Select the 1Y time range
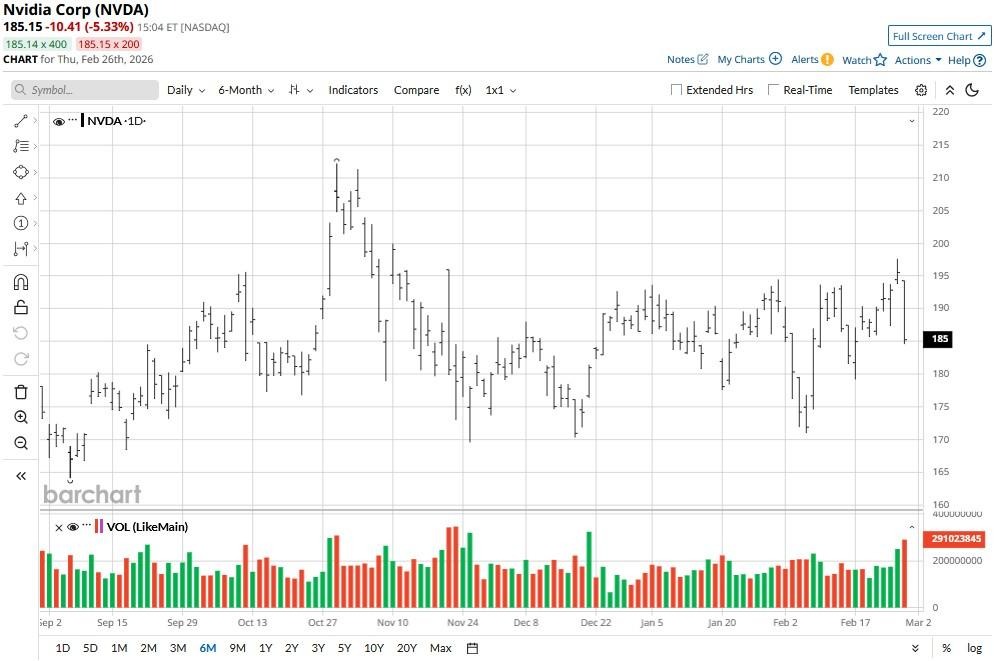The image size is (994, 661). [266, 648]
